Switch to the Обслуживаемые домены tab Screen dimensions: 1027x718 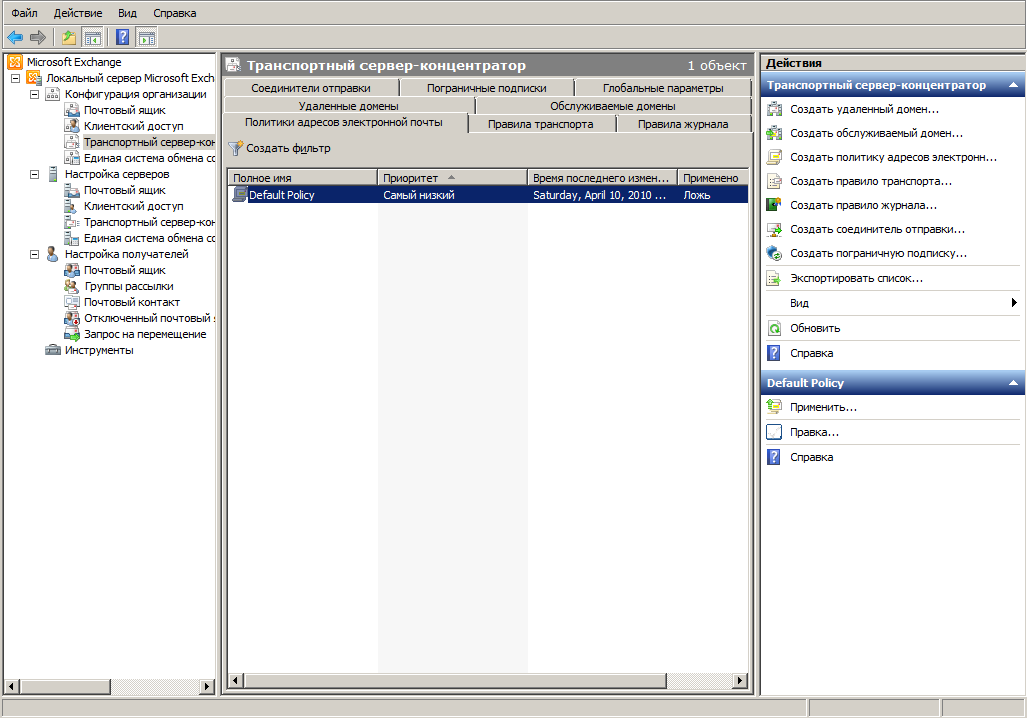point(612,105)
